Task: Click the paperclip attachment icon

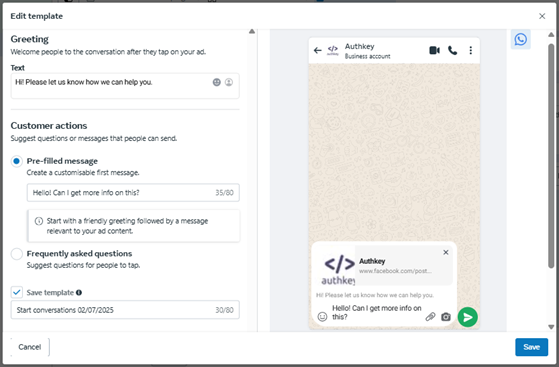Action: [x=430, y=316]
